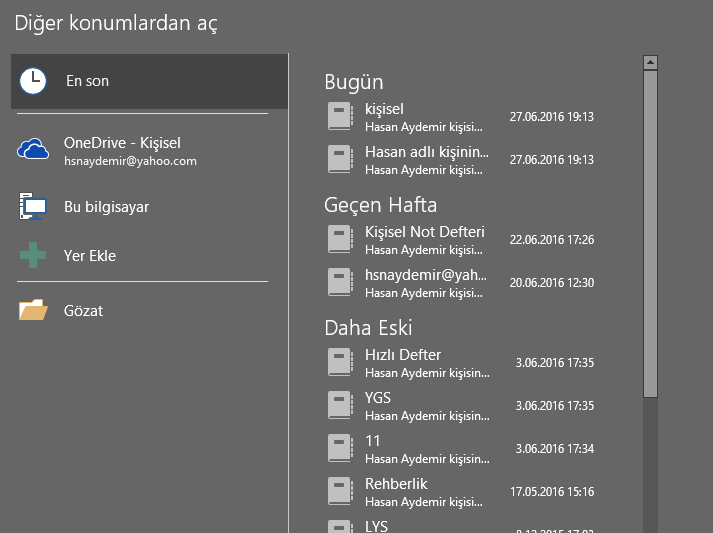
Task: Click the Bu bilgisayar computer icon
Action: click(33, 206)
